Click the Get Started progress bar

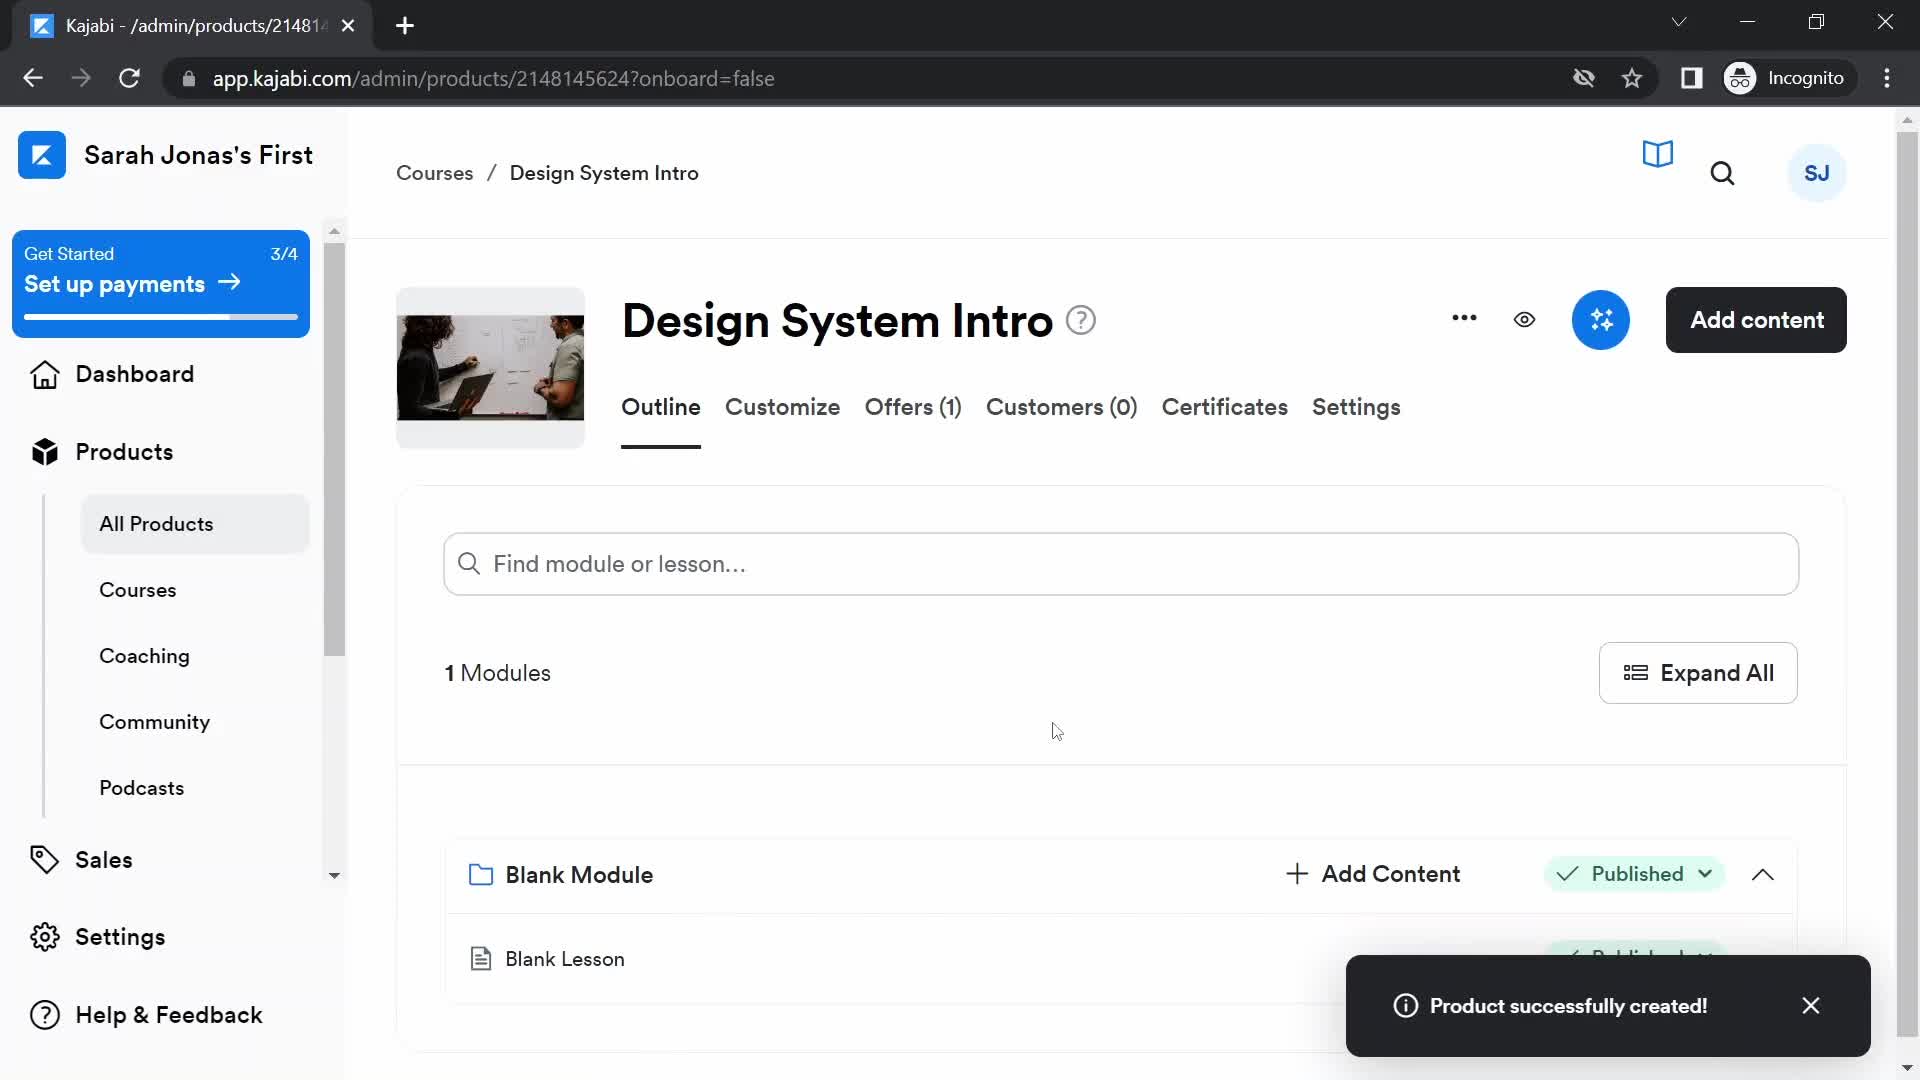(x=161, y=317)
